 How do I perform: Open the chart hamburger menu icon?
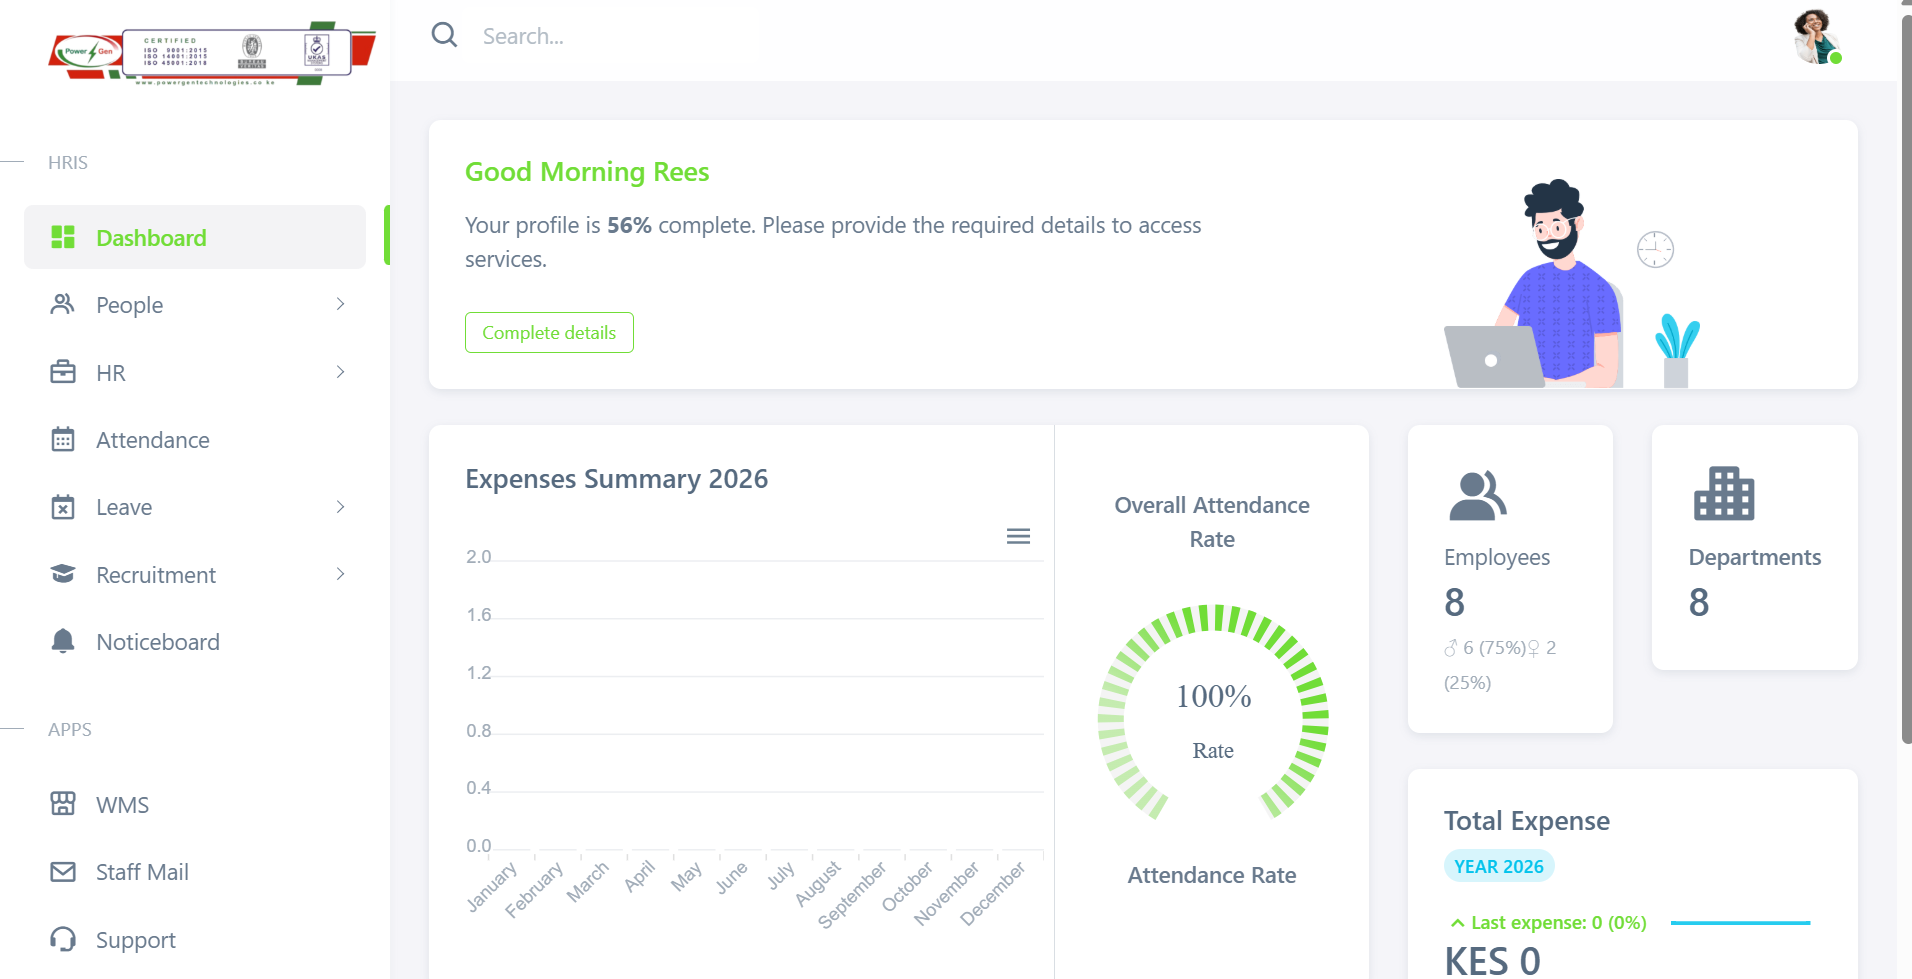point(1018,537)
